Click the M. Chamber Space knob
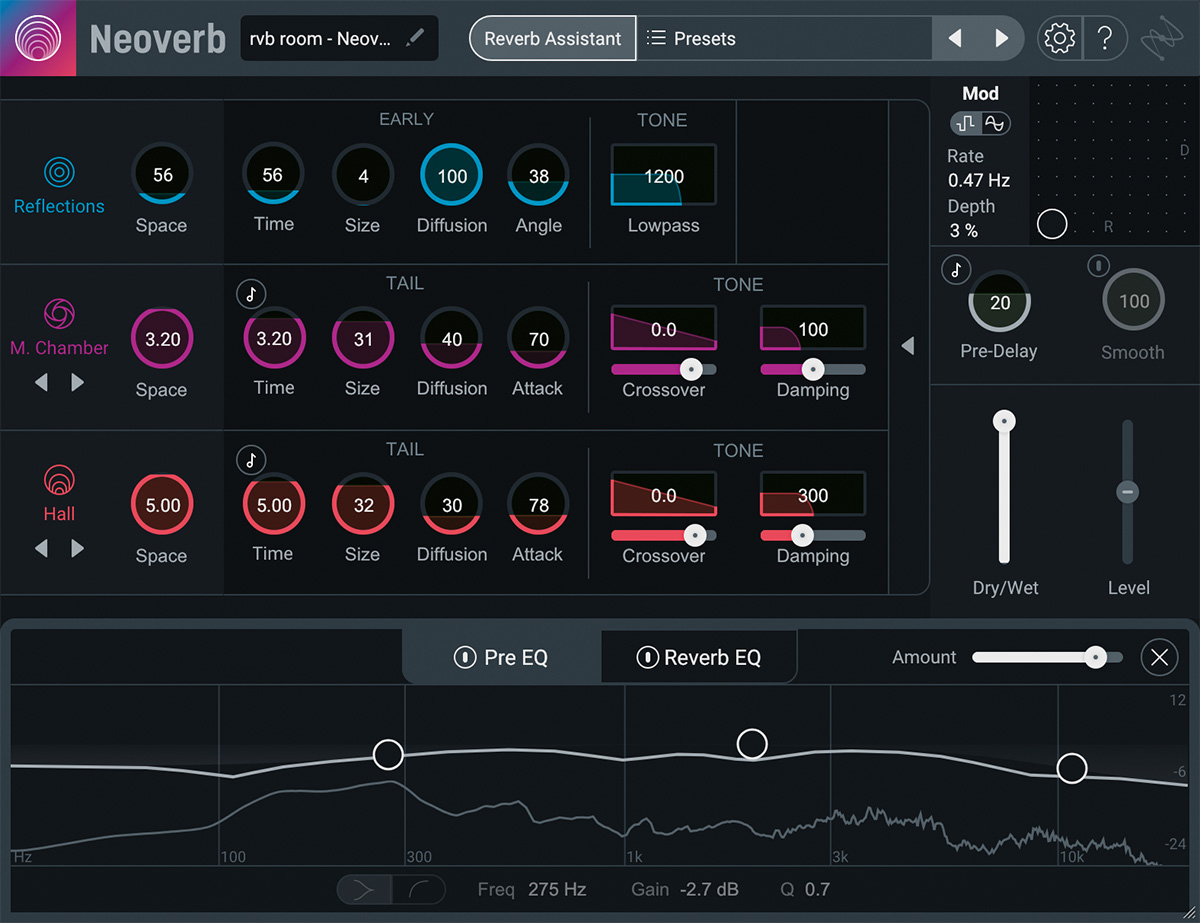The image size is (1200, 923). pyautogui.click(x=162, y=339)
